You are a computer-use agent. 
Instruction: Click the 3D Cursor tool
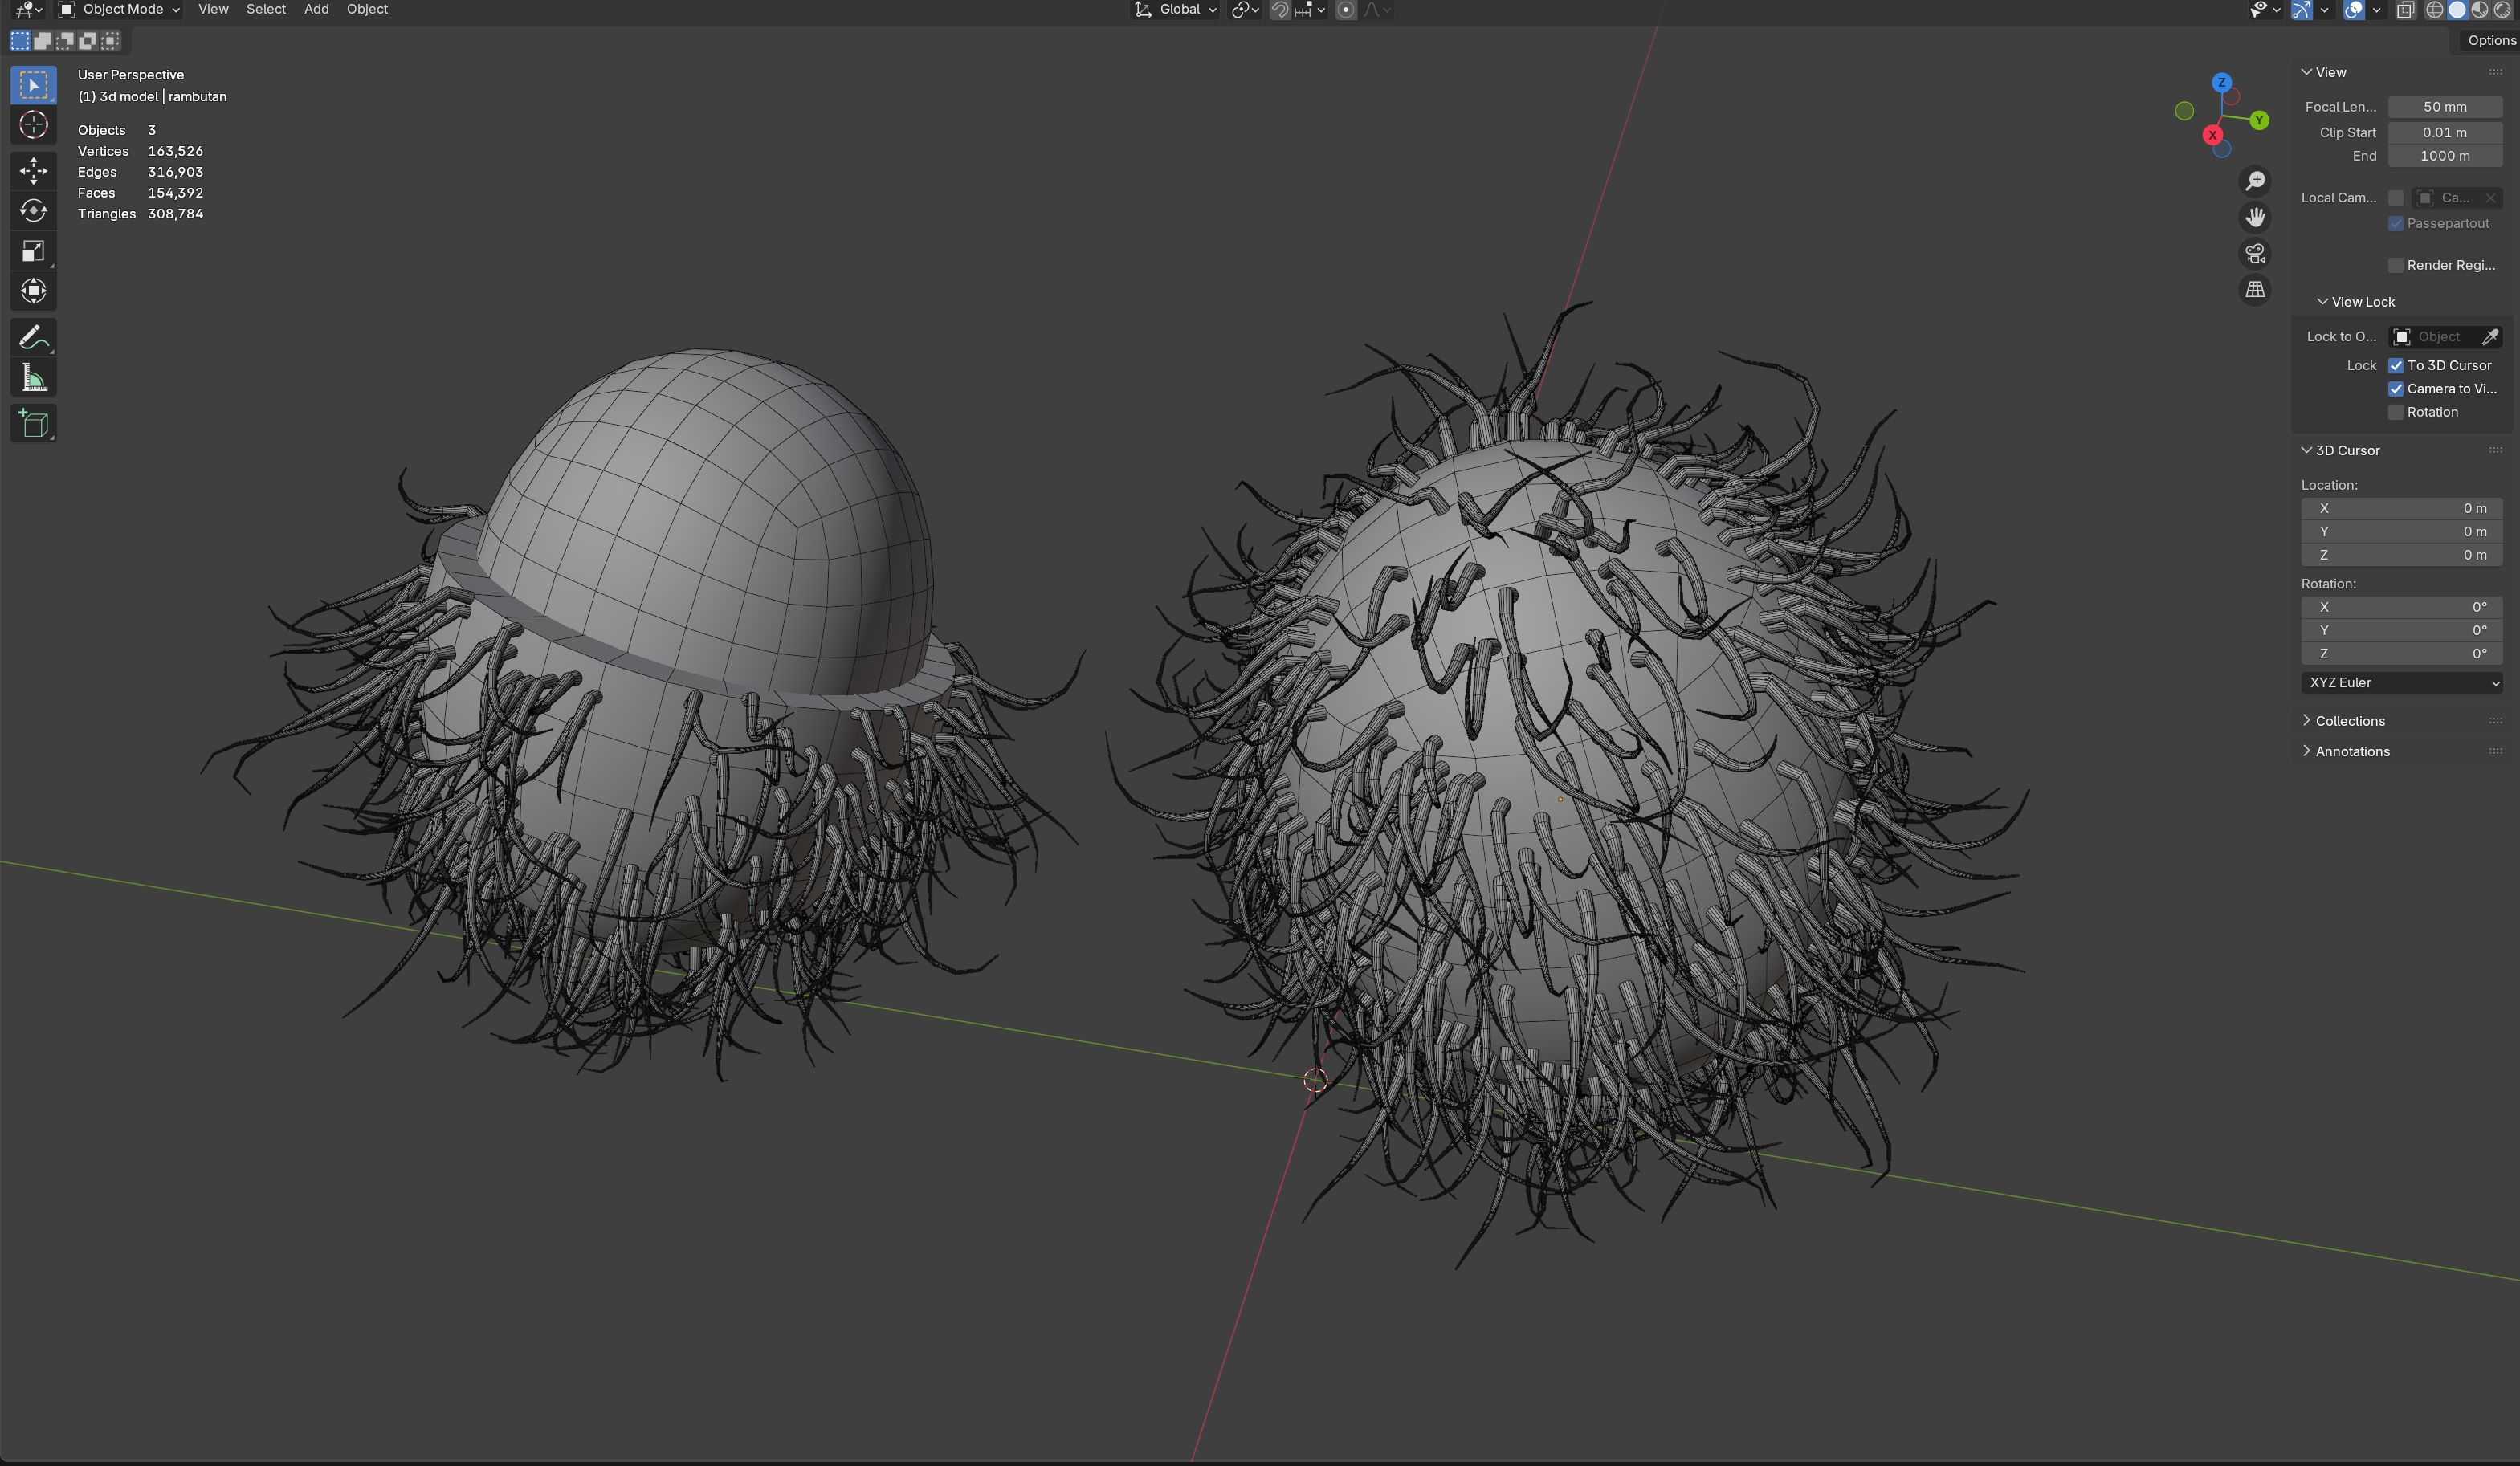[33, 125]
